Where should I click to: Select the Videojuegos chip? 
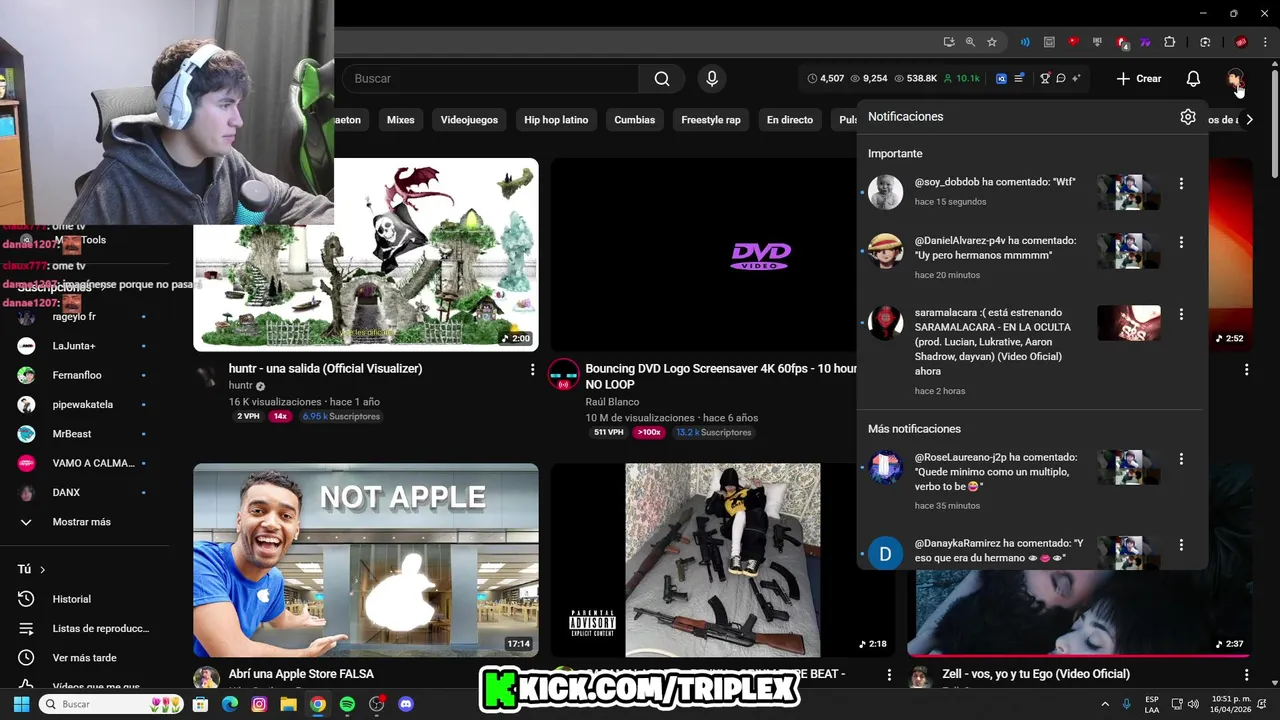click(x=469, y=120)
